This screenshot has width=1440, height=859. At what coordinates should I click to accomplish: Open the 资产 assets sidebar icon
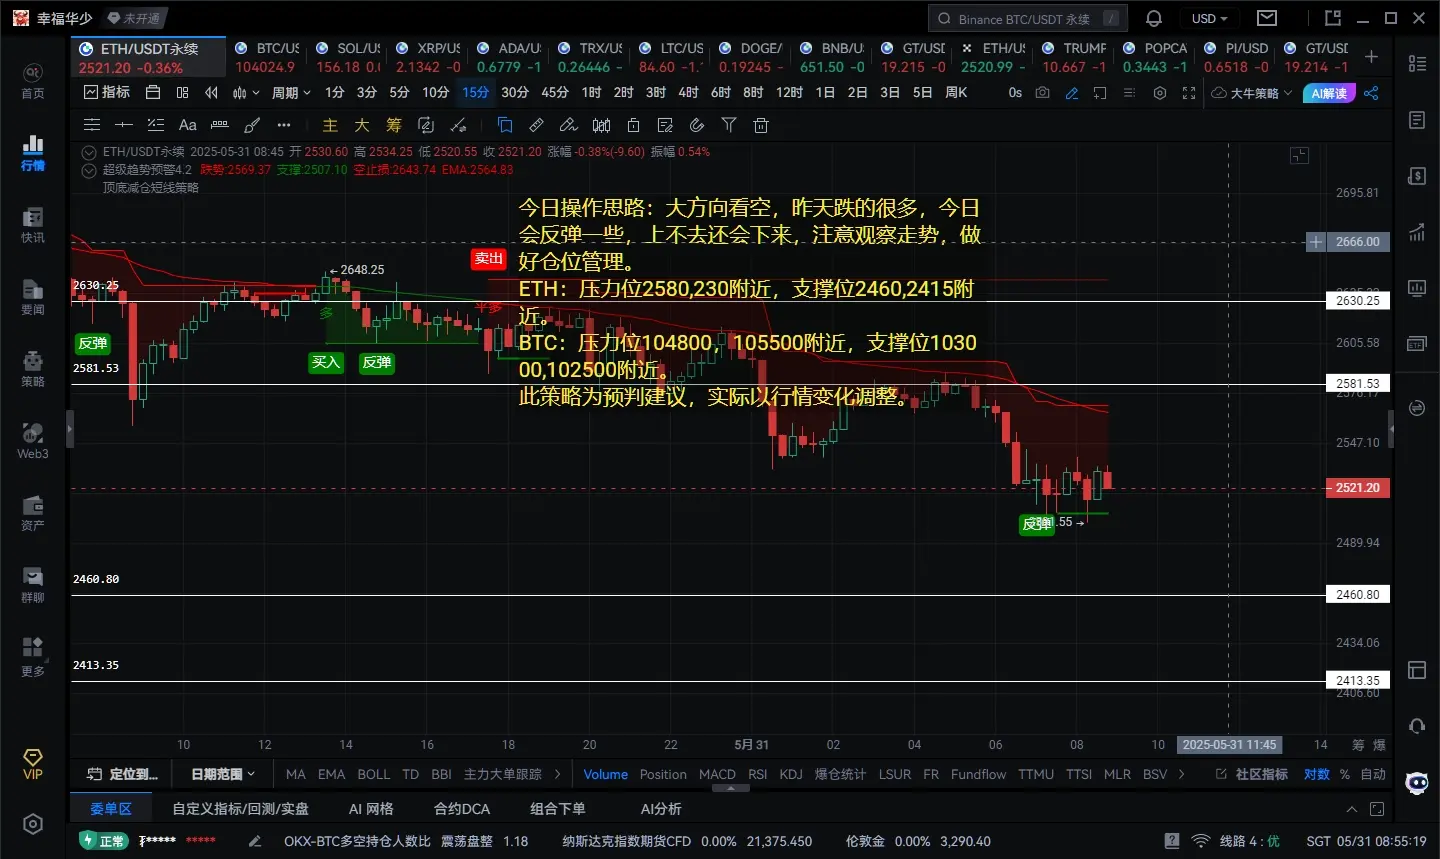[x=33, y=512]
